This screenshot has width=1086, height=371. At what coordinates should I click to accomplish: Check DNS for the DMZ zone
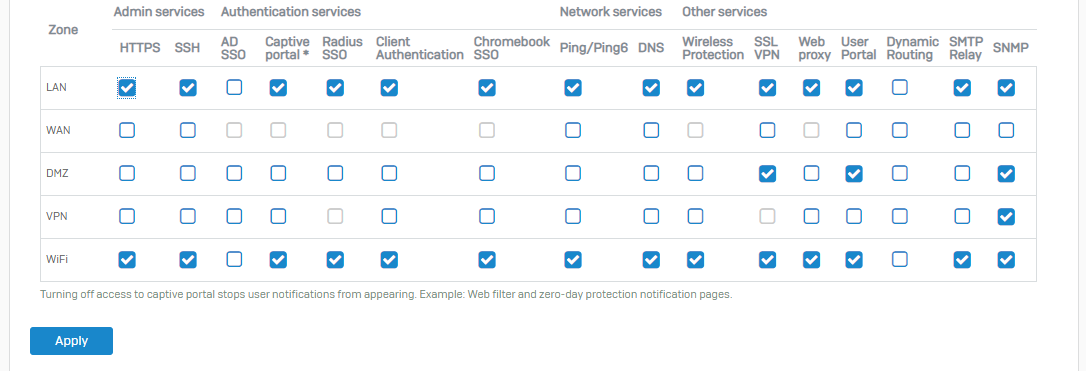[651, 173]
